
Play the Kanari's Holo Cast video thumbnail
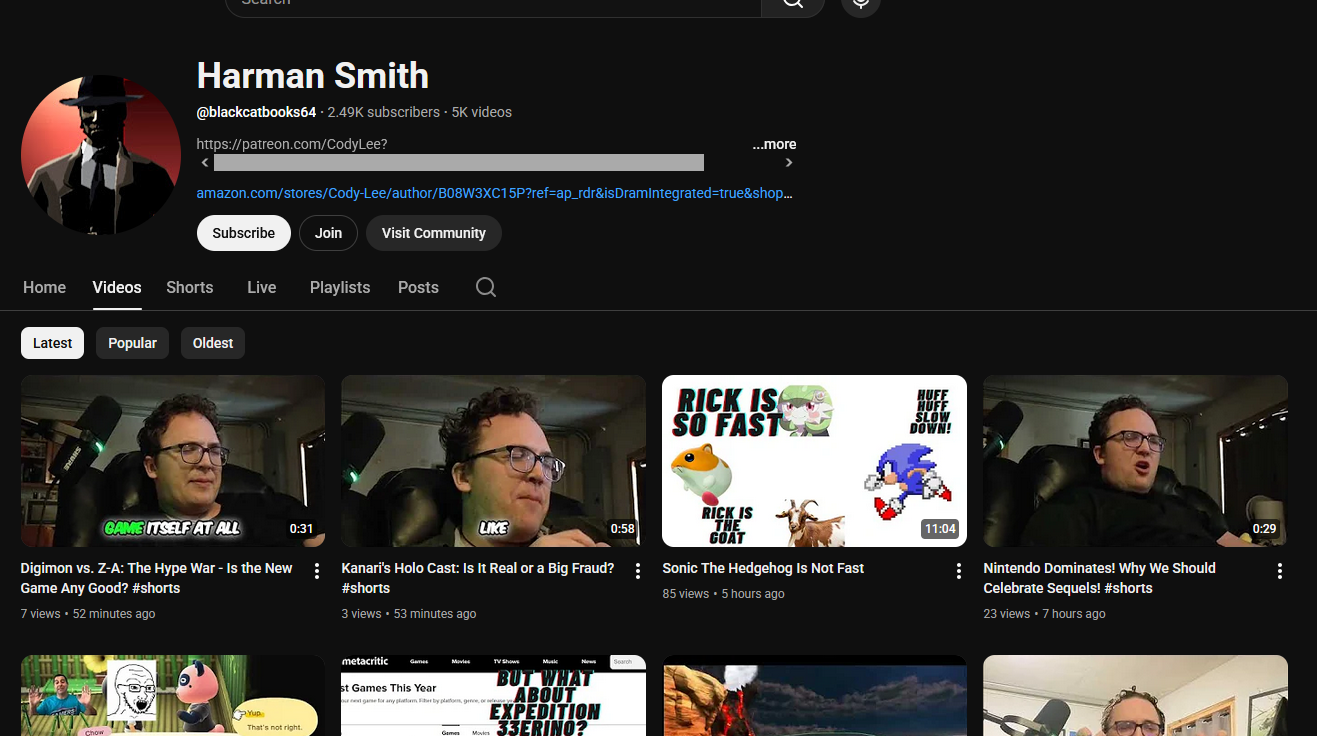[x=494, y=461]
